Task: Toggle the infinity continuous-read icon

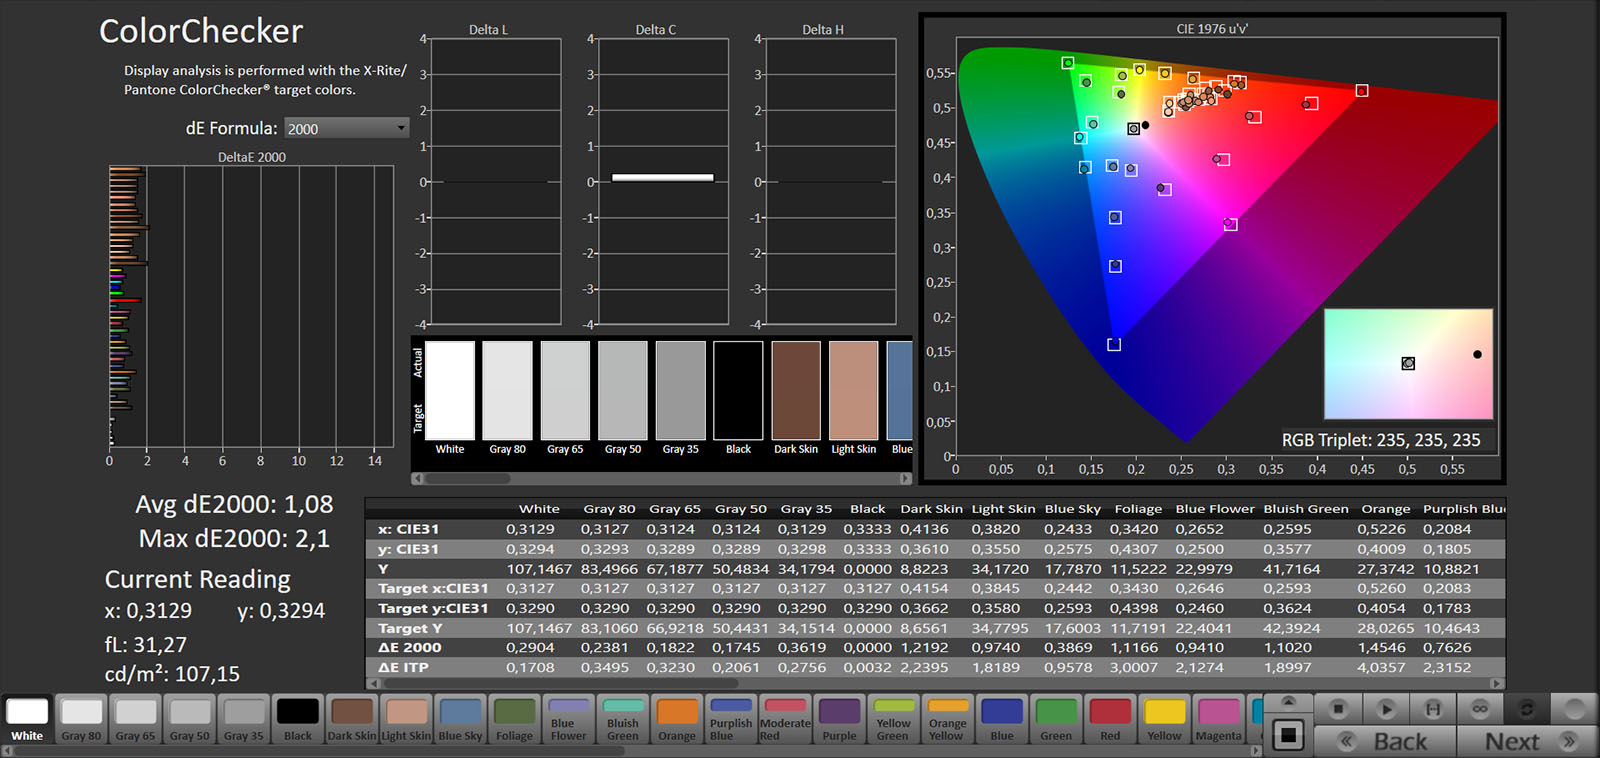Action: coord(1480,709)
